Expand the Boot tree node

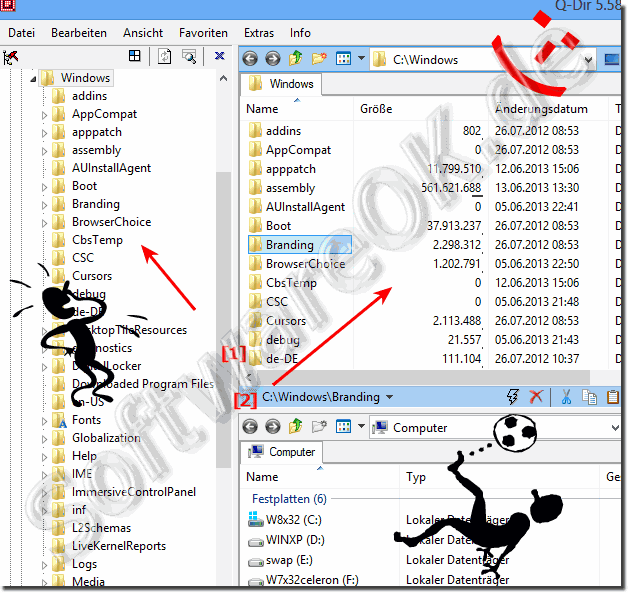point(44,187)
